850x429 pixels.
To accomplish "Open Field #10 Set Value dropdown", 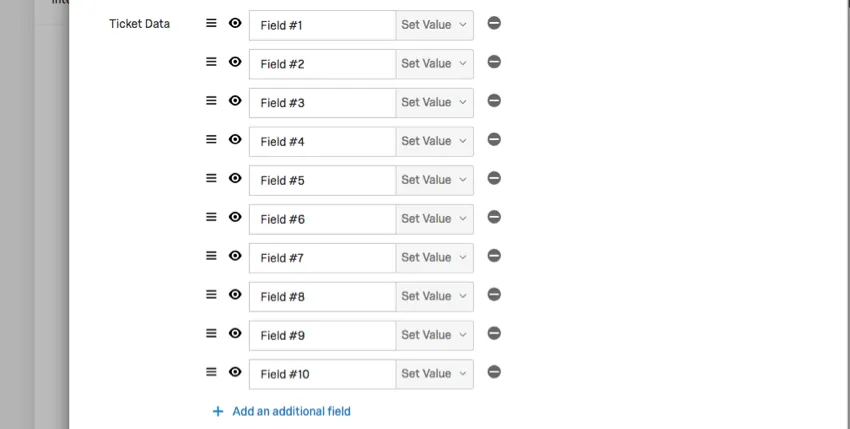I will point(435,374).
